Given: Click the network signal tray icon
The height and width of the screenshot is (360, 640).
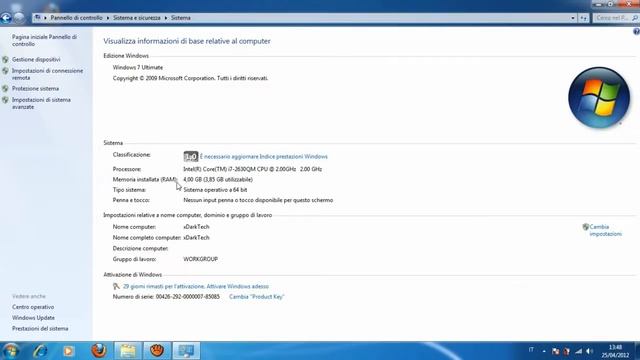Looking at the screenshot, I should [x=578, y=351].
